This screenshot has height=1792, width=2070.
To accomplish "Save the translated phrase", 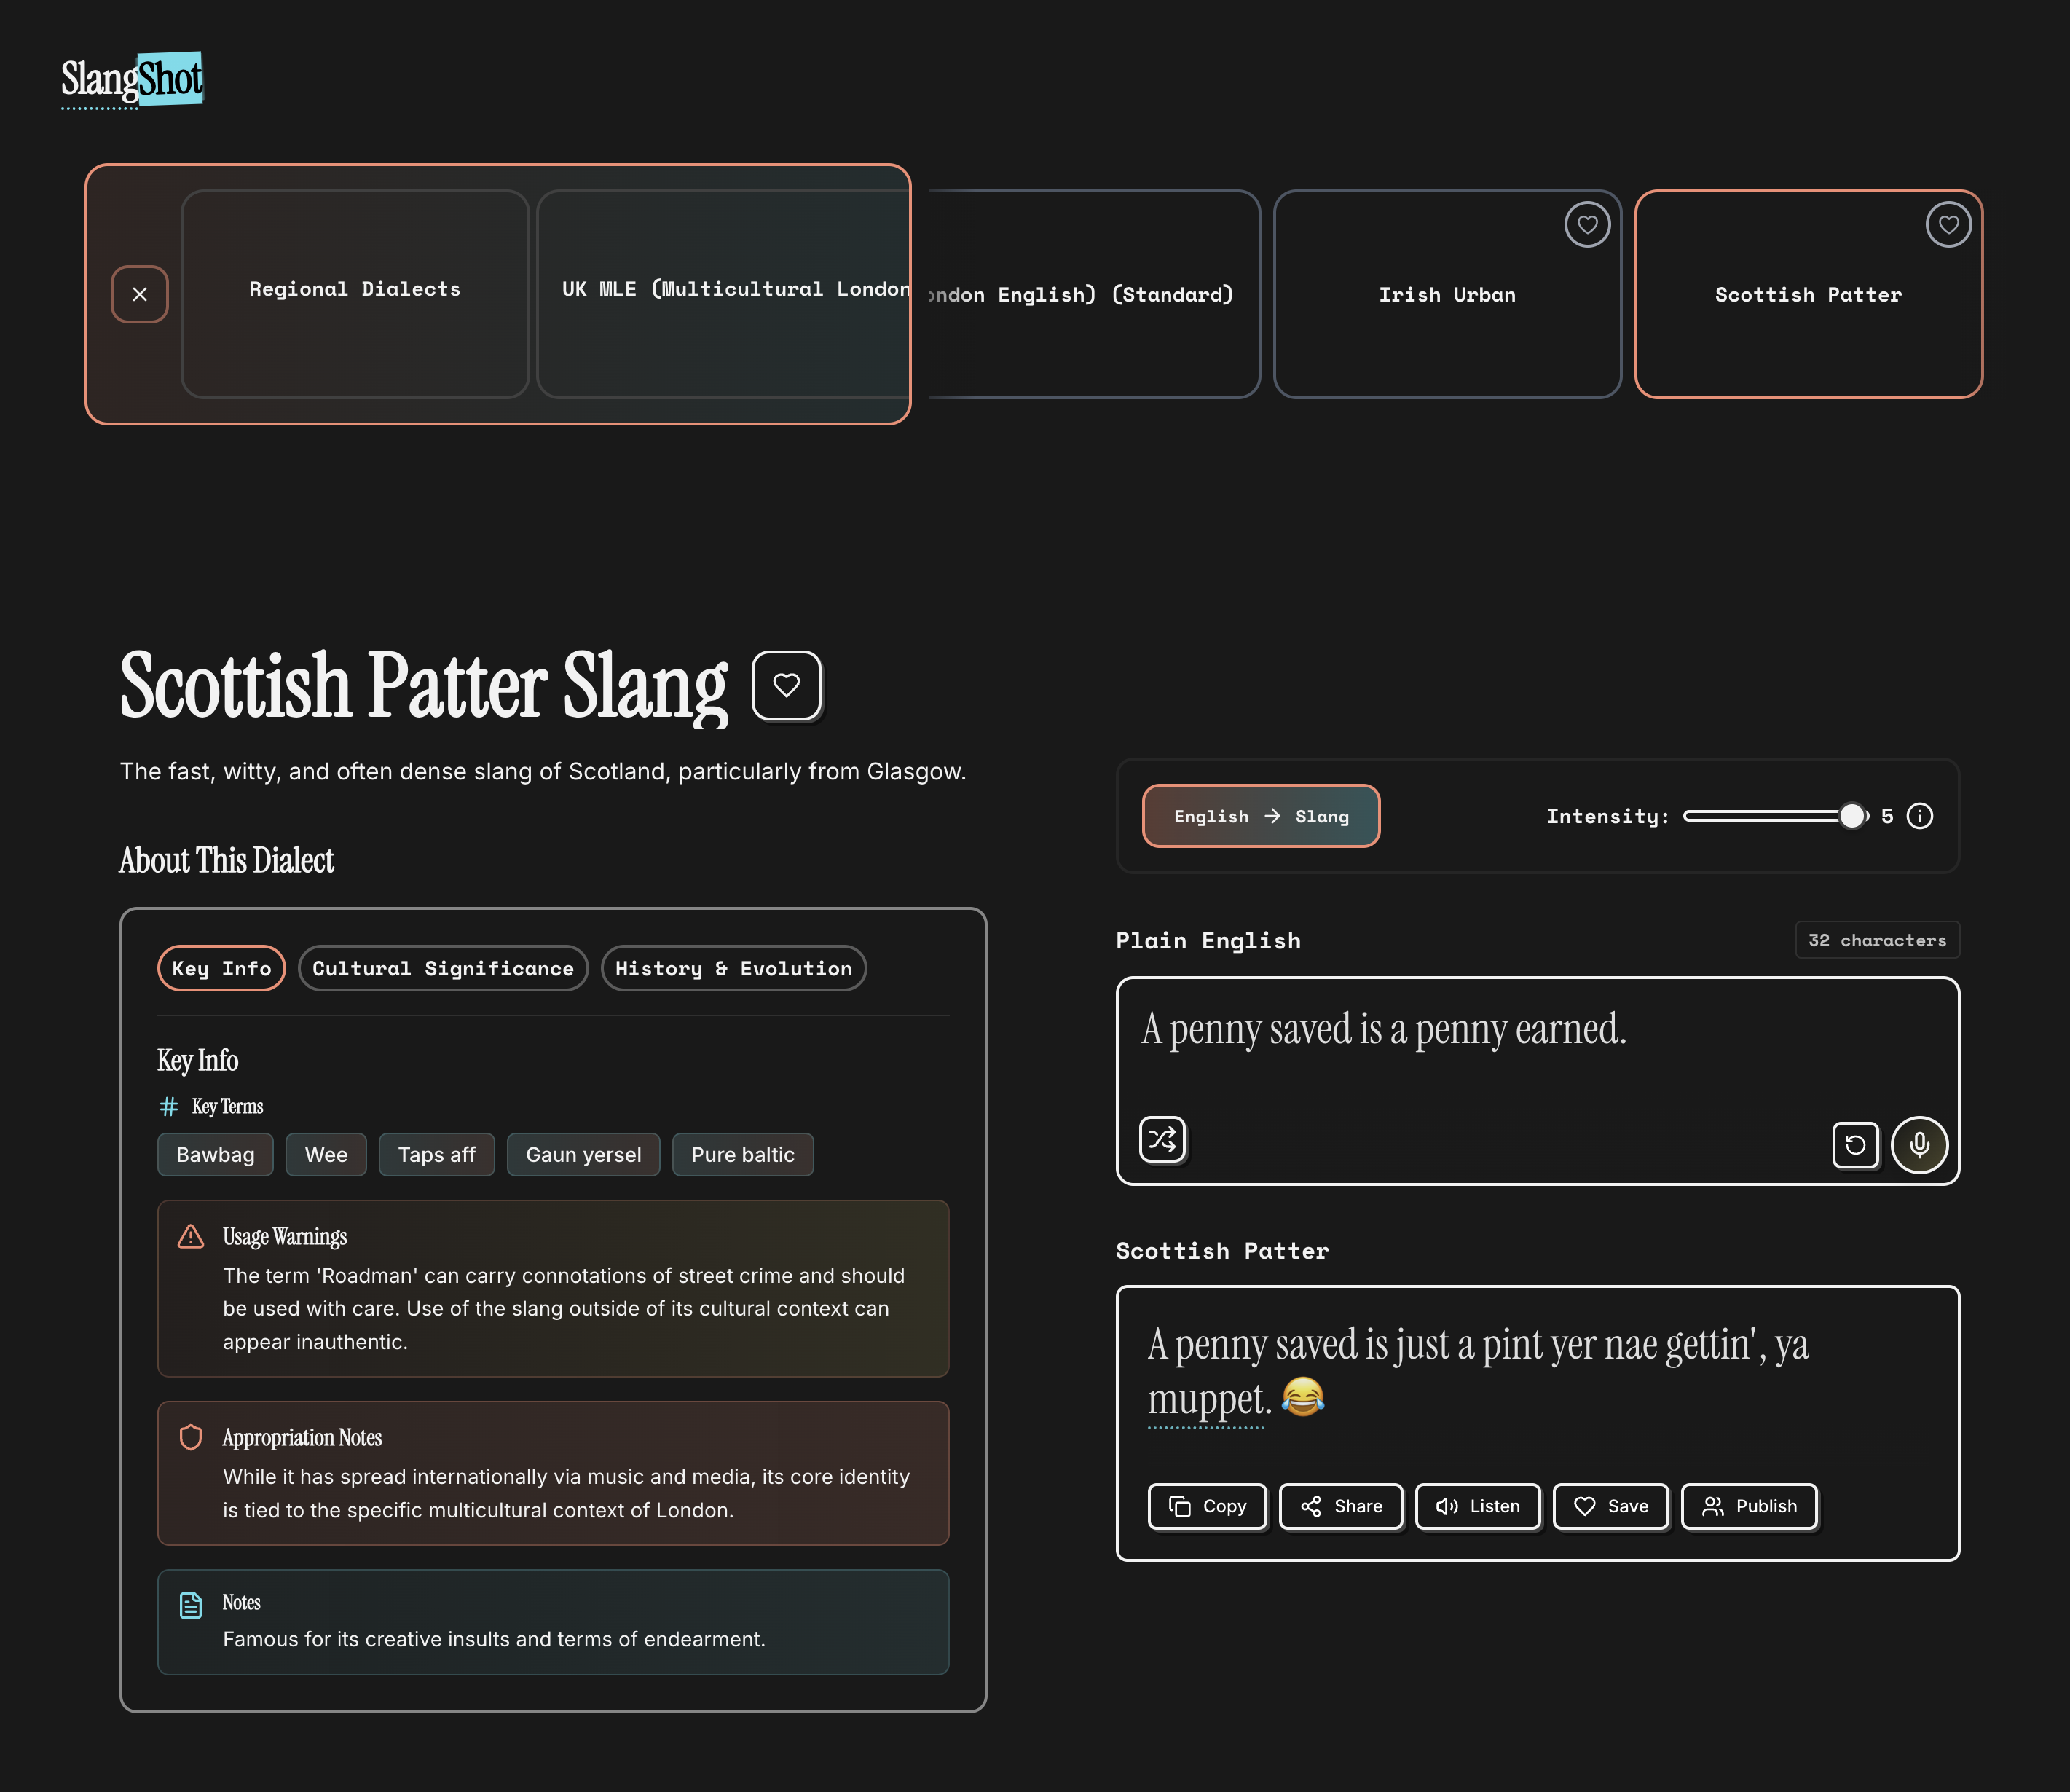I will 1610,1506.
